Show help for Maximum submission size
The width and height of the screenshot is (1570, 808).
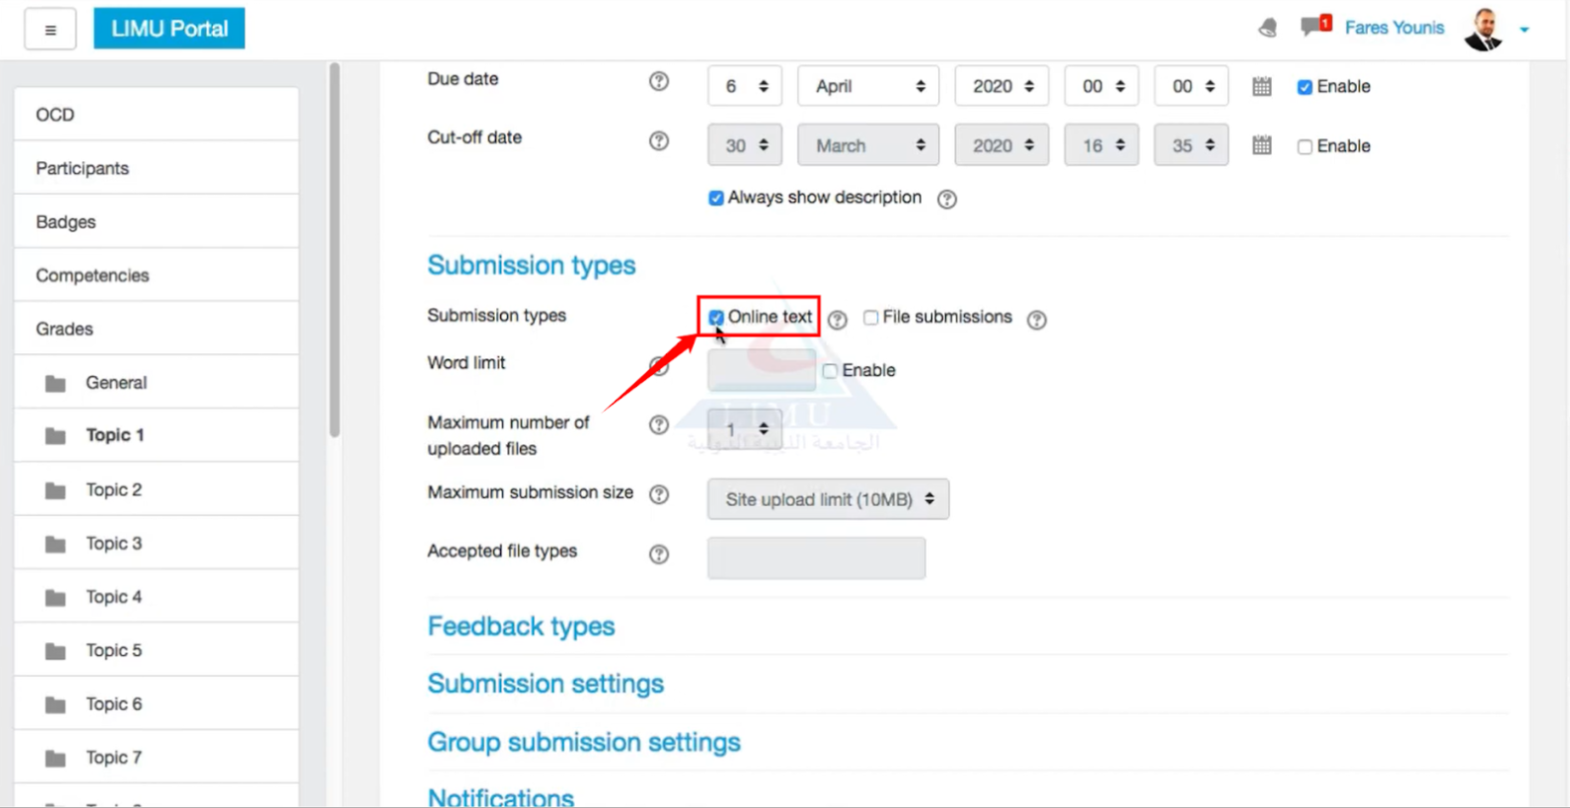tap(659, 494)
